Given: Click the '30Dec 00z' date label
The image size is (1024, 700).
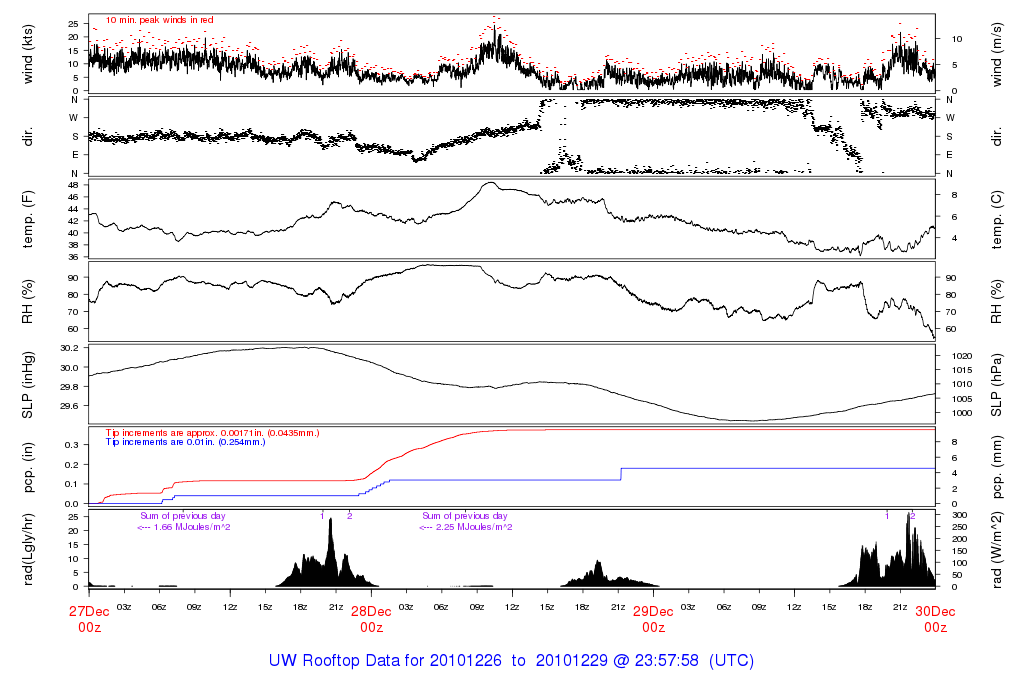Looking at the screenshot, I should (x=935, y=619).
